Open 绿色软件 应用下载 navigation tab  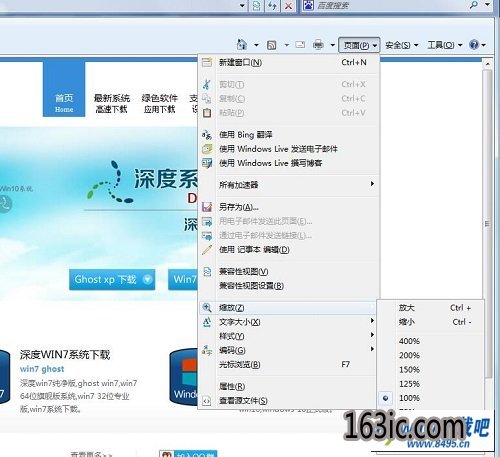(x=160, y=103)
